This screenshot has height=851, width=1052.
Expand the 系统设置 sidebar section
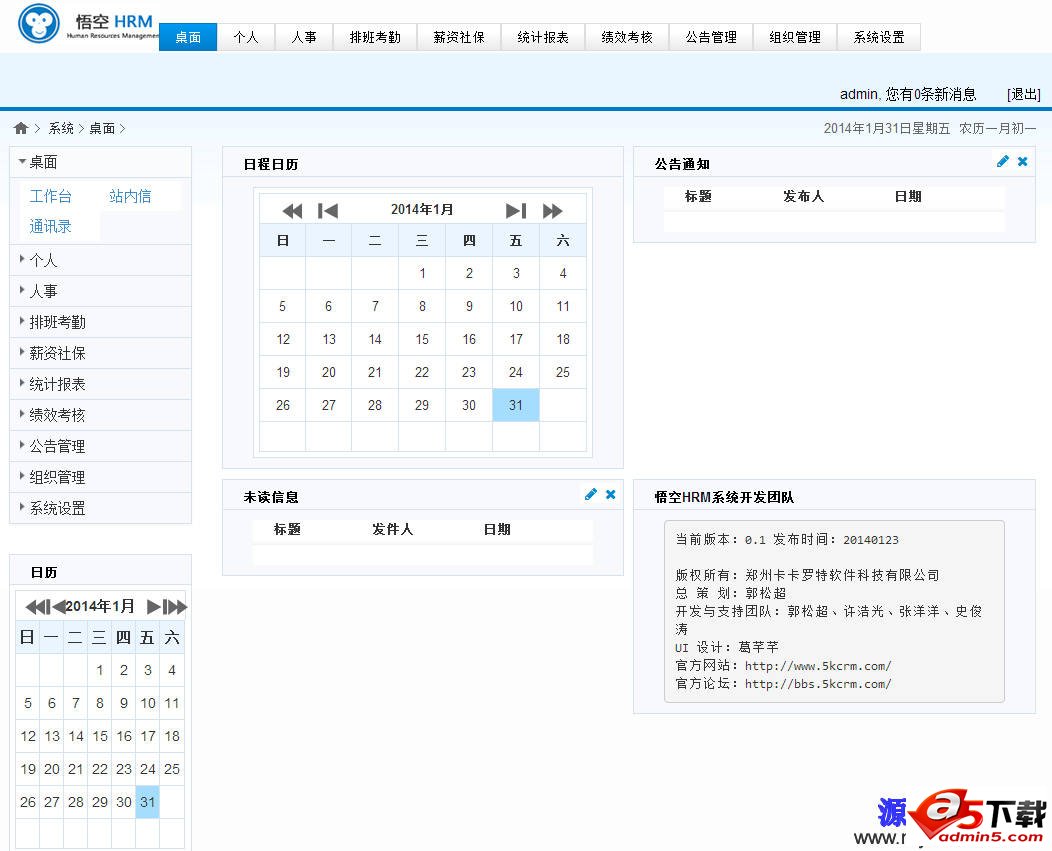[x=57, y=508]
